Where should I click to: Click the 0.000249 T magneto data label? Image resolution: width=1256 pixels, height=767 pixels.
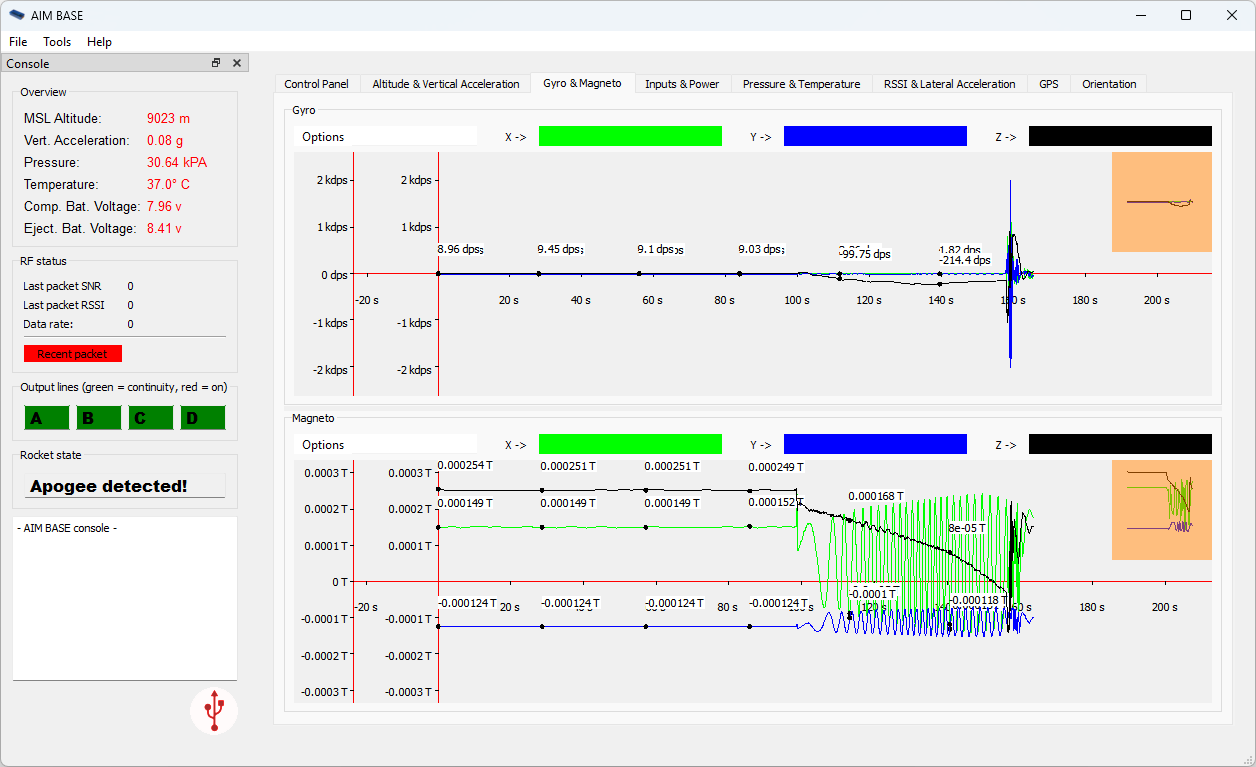coord(776,467)
